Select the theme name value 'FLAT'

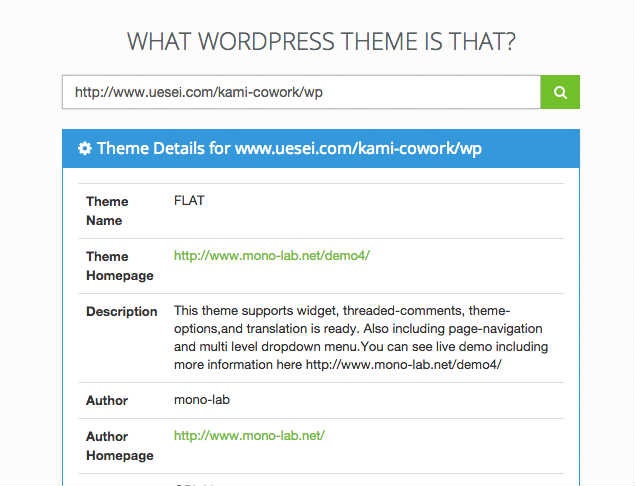[189, 200]
